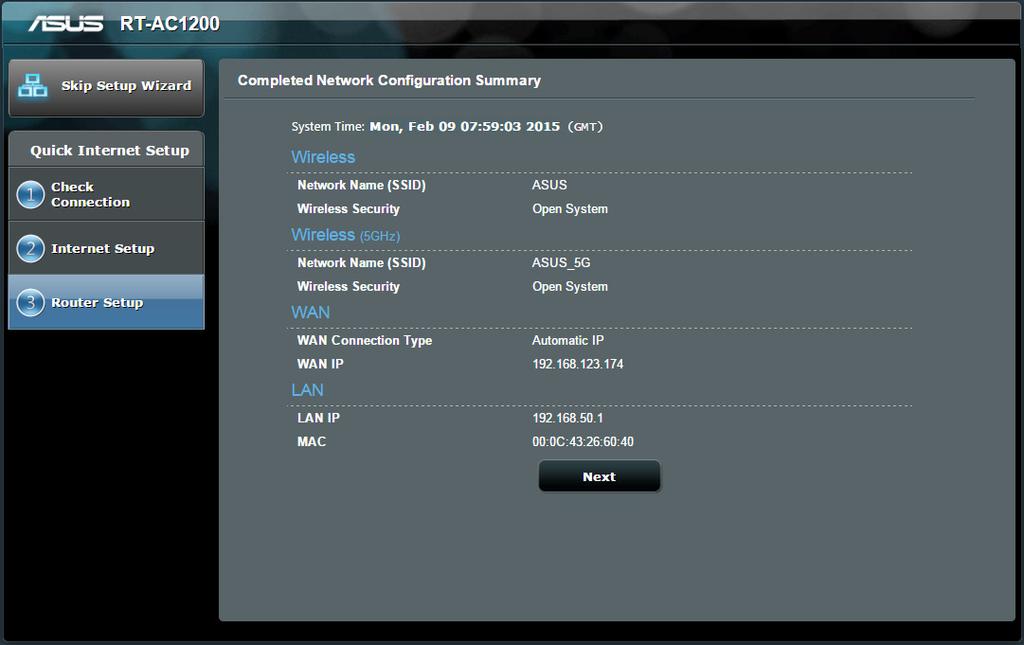Click the network icon beside Skip Setup Wizard
This screenshot has height=645, width=1024.
[33, 86]
